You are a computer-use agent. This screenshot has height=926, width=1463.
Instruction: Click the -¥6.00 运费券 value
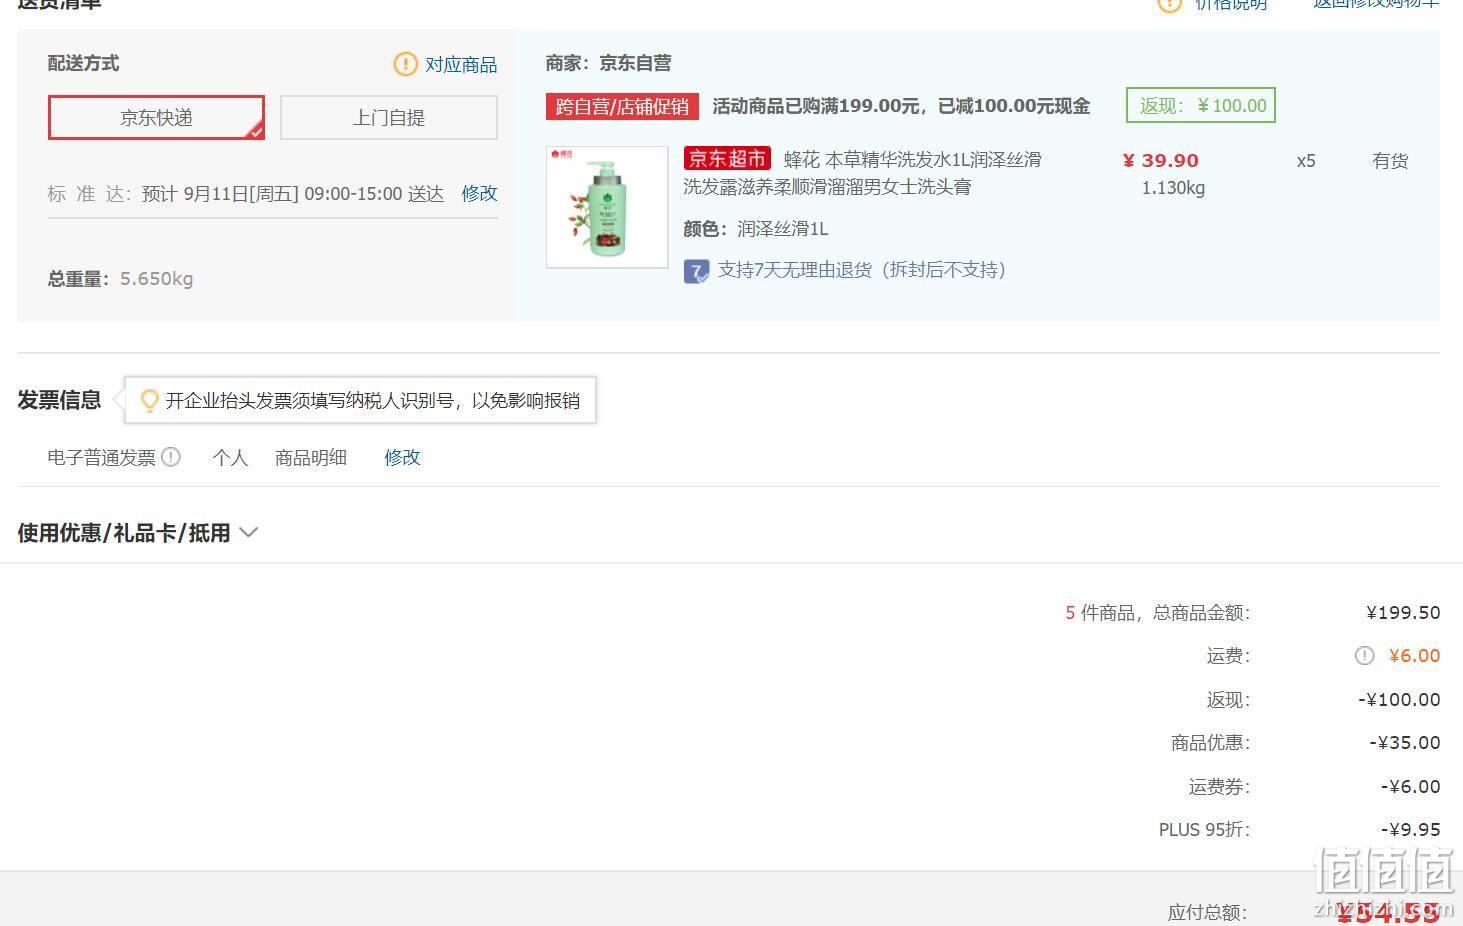point(1411,787)
